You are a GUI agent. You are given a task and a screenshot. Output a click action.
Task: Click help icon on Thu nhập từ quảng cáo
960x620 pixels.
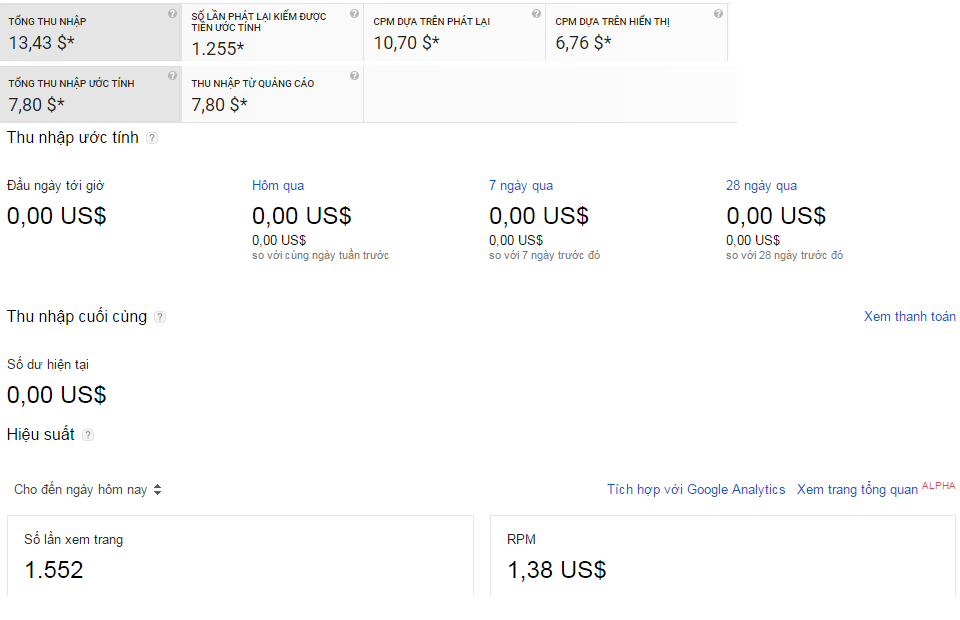(354, 76)
